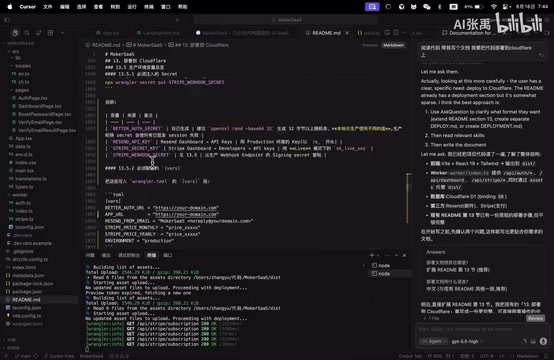The height and width of the screenshot is (360, 554).
Task: Click the Bluetooth icon in menu bar
Action: (440, 6)
